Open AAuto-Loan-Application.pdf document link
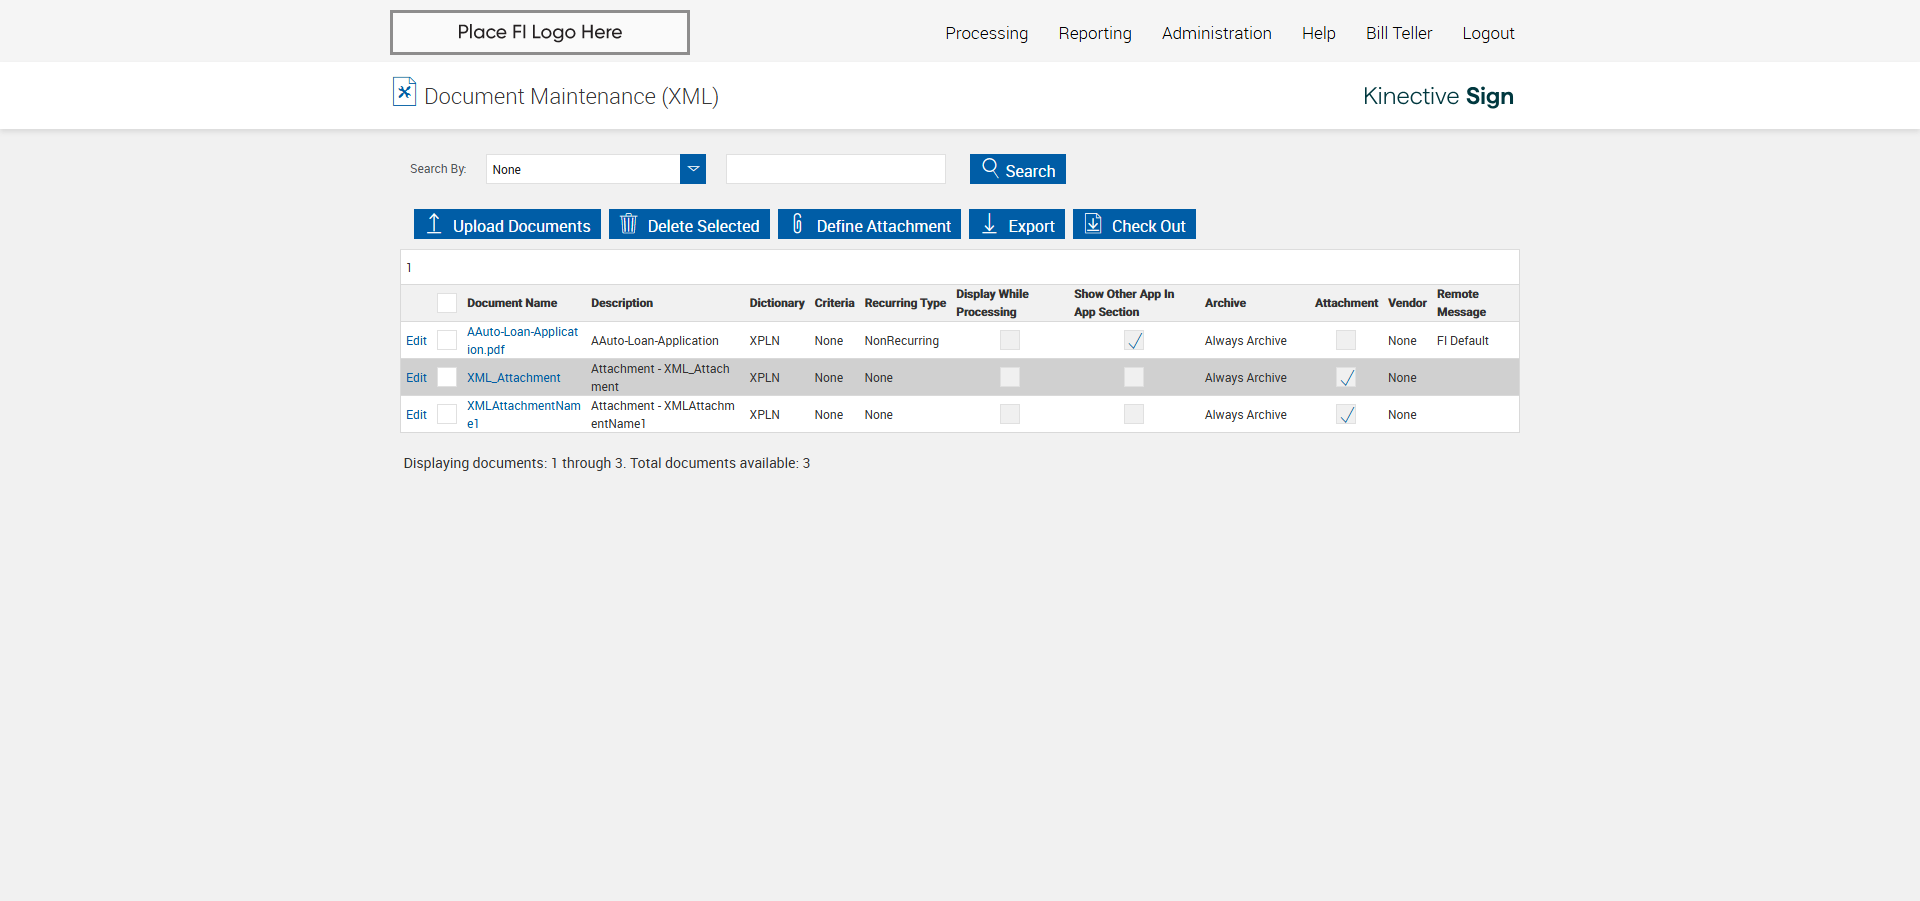 pyautogui.click(x=522, y=341)
